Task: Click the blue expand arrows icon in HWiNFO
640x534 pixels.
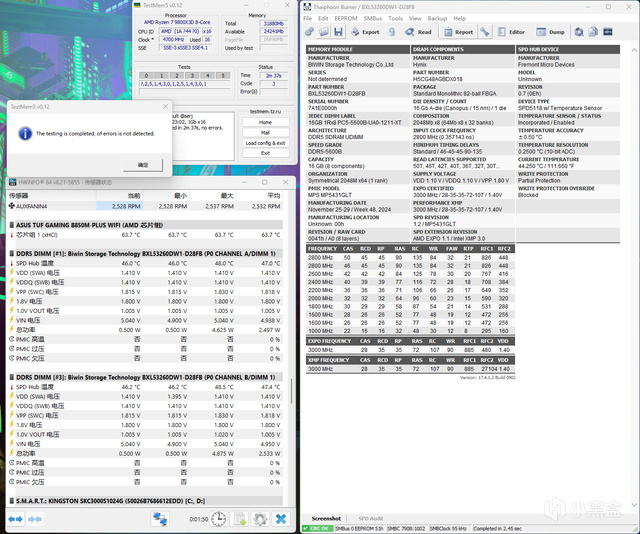Action: pos(15,519)
